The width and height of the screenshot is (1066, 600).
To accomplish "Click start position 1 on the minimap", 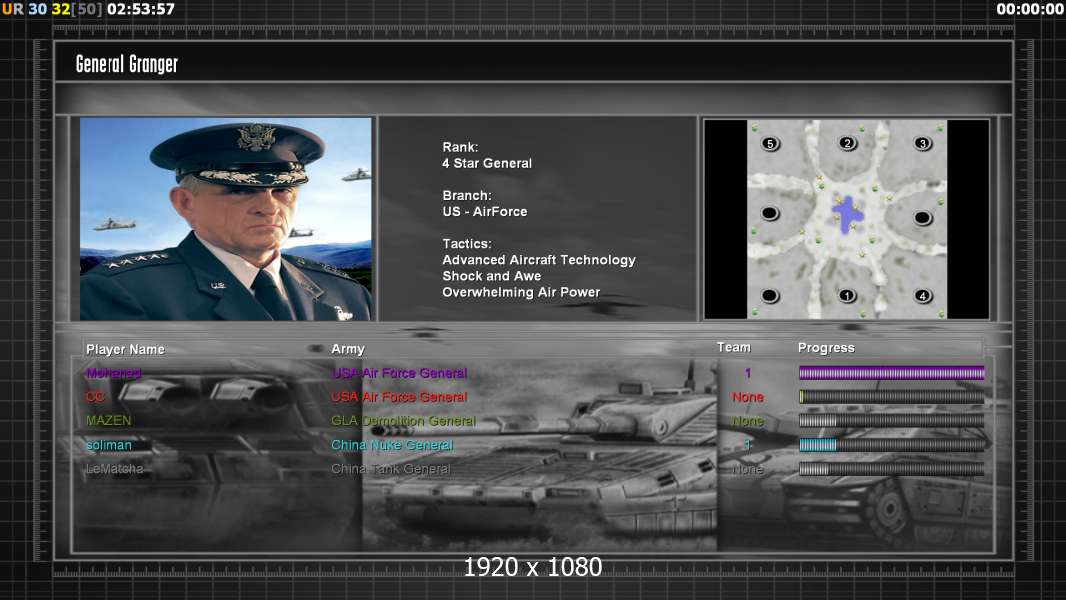I will pos(846,295).
